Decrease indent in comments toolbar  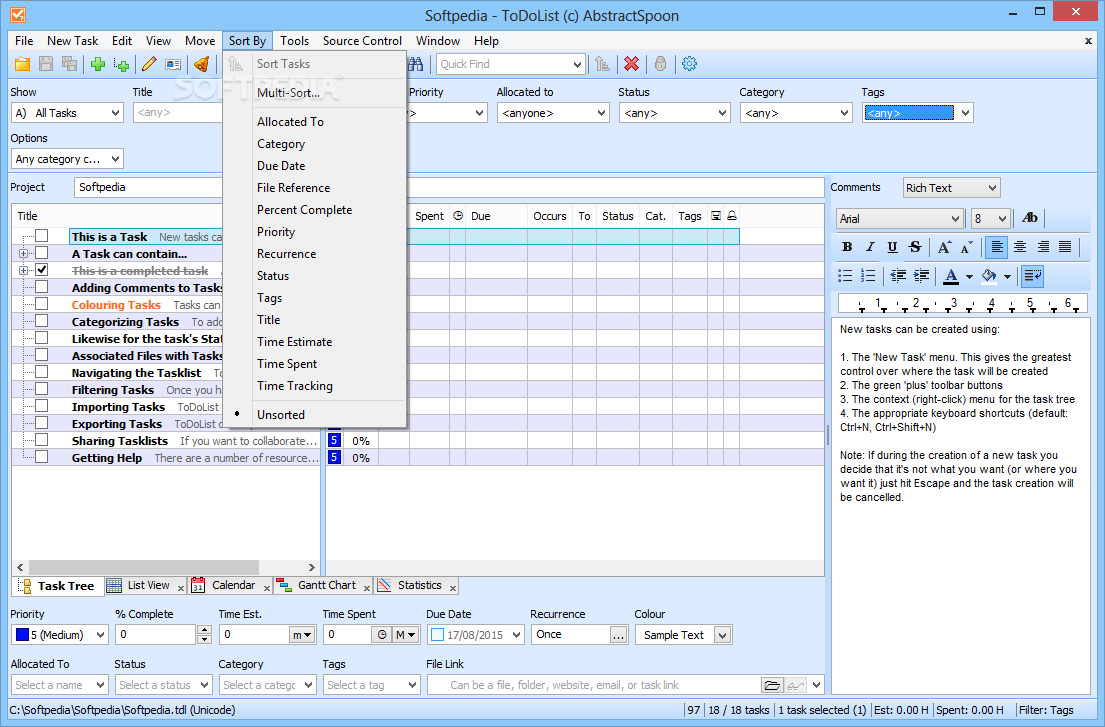coord(898,275)
